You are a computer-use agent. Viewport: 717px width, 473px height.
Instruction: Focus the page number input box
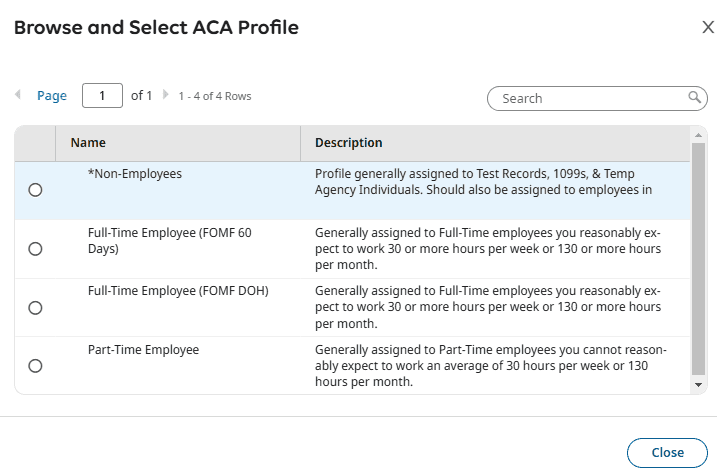102,96
